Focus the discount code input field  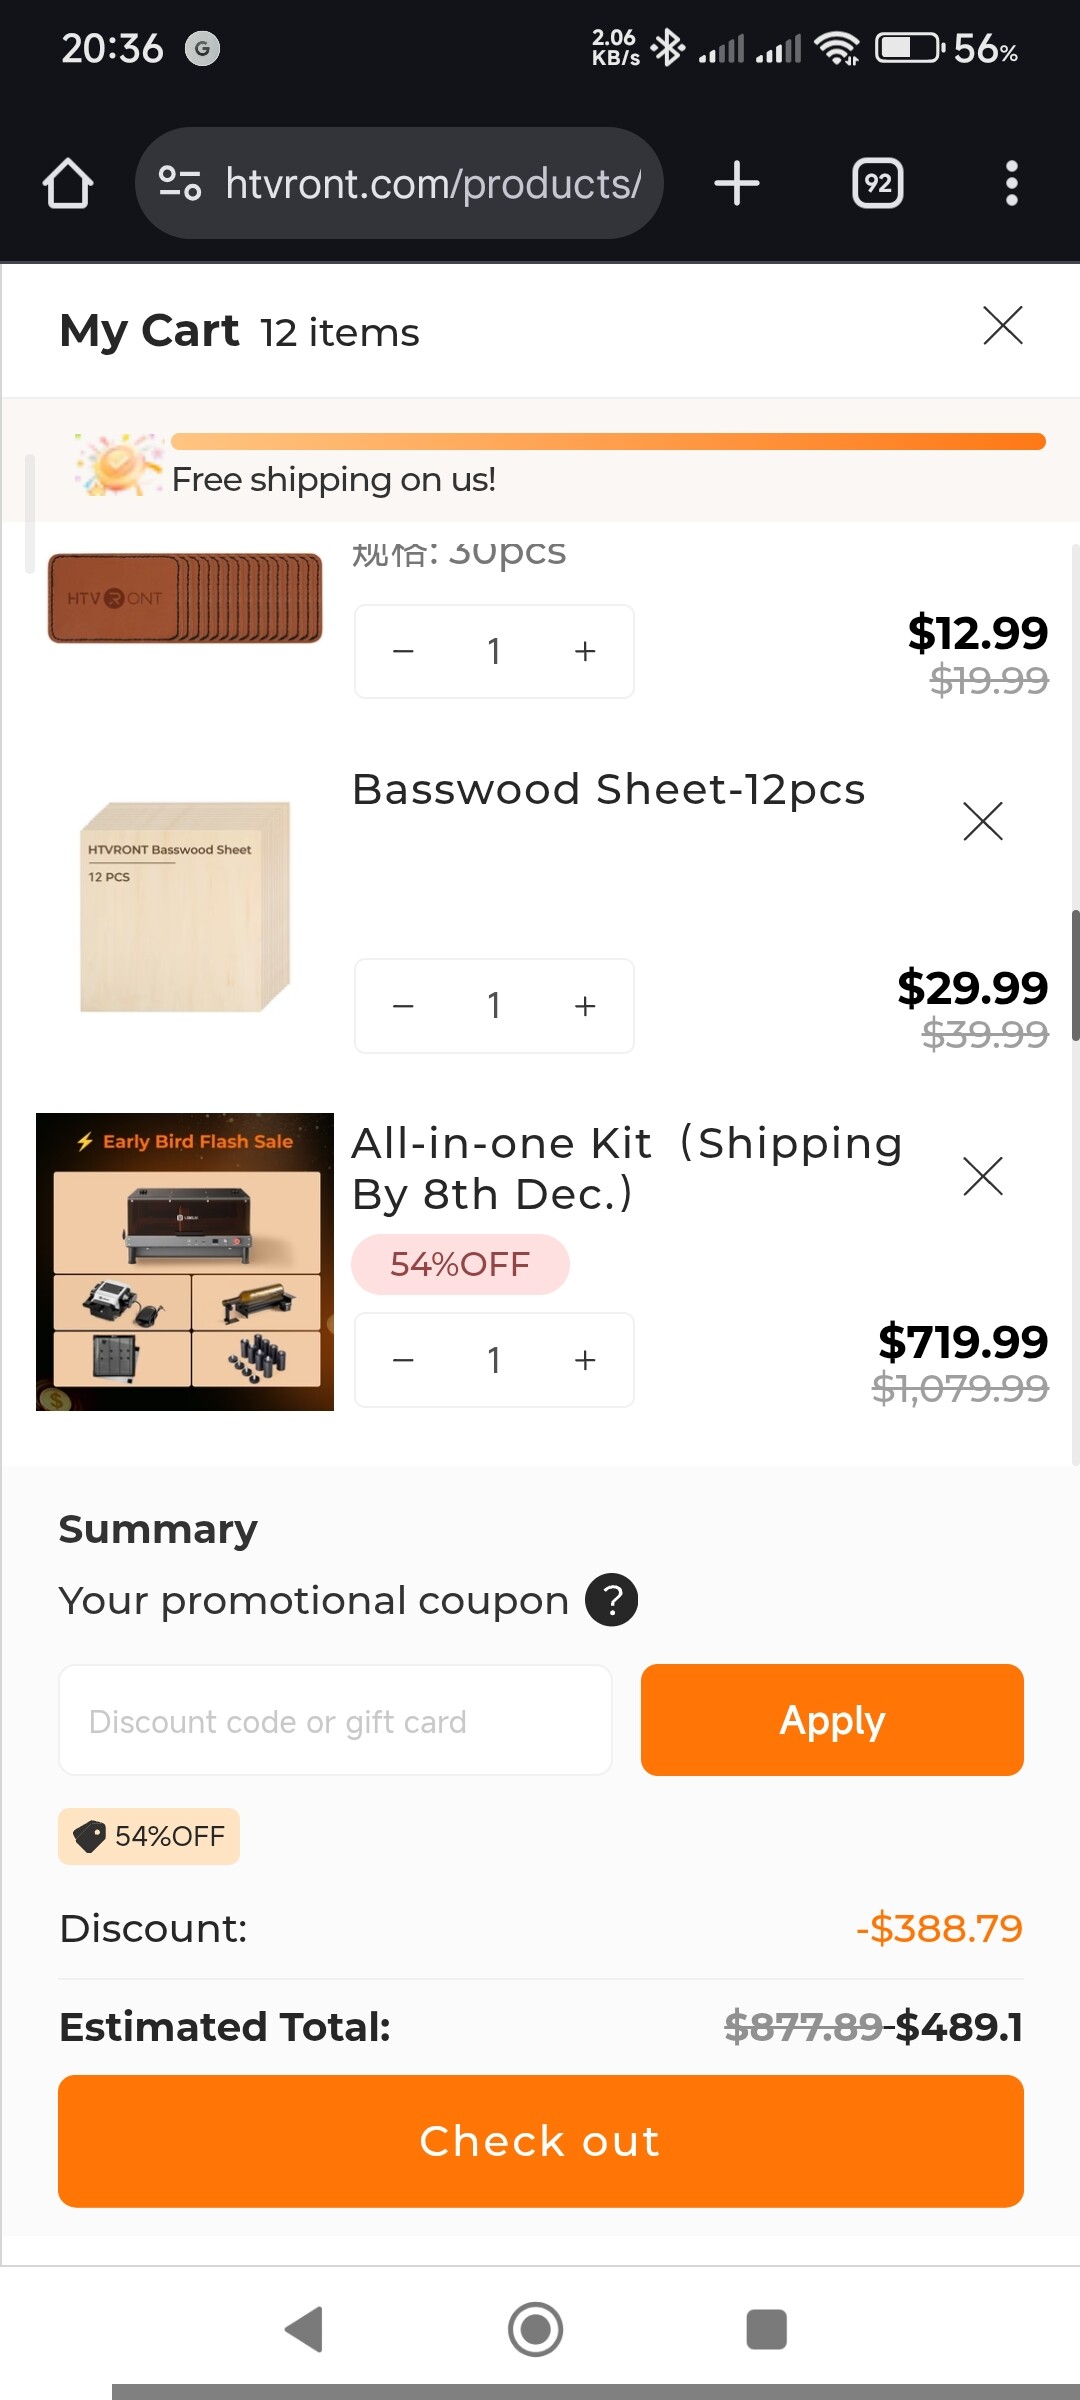(335, 1720)
